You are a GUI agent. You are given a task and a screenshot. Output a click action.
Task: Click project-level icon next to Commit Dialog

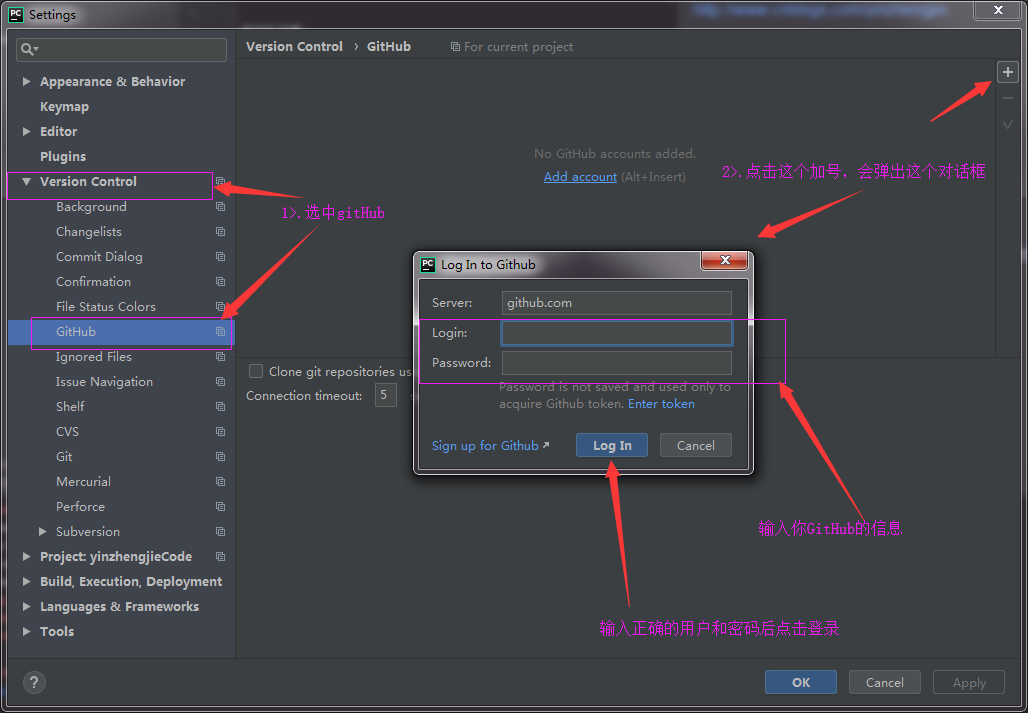(x=220, y=256)
